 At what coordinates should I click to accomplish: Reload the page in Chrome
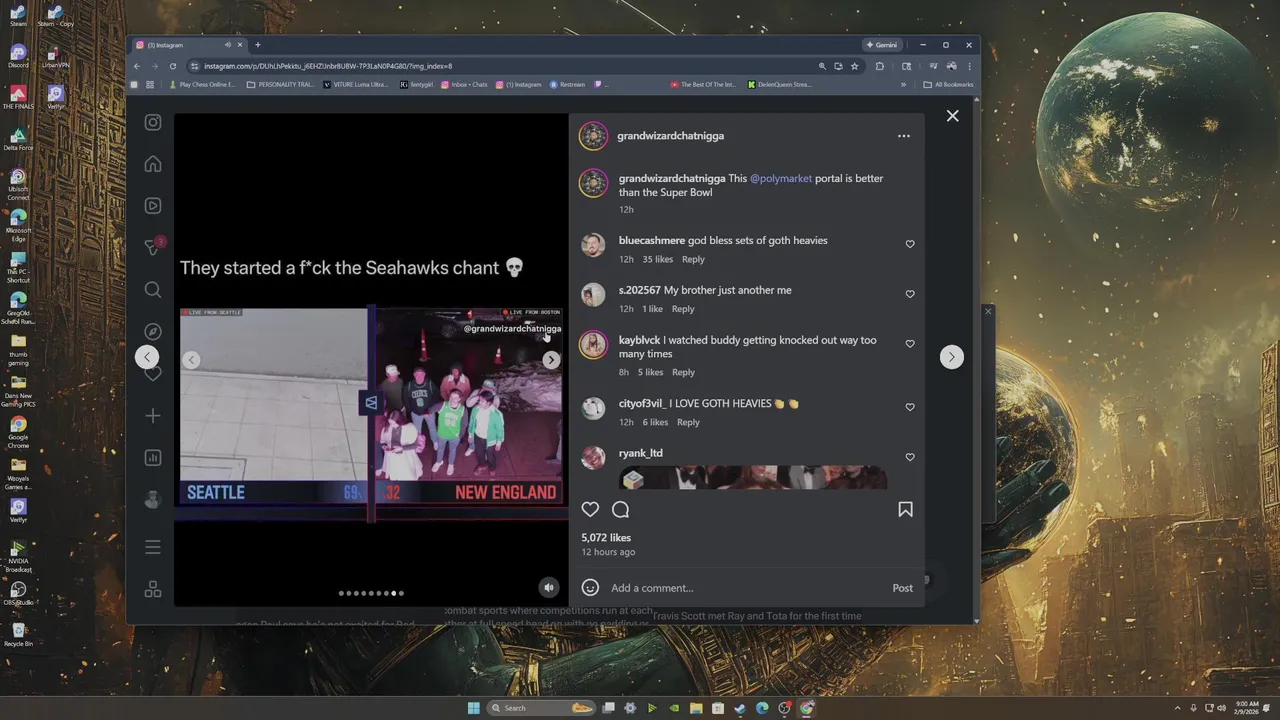172,66
